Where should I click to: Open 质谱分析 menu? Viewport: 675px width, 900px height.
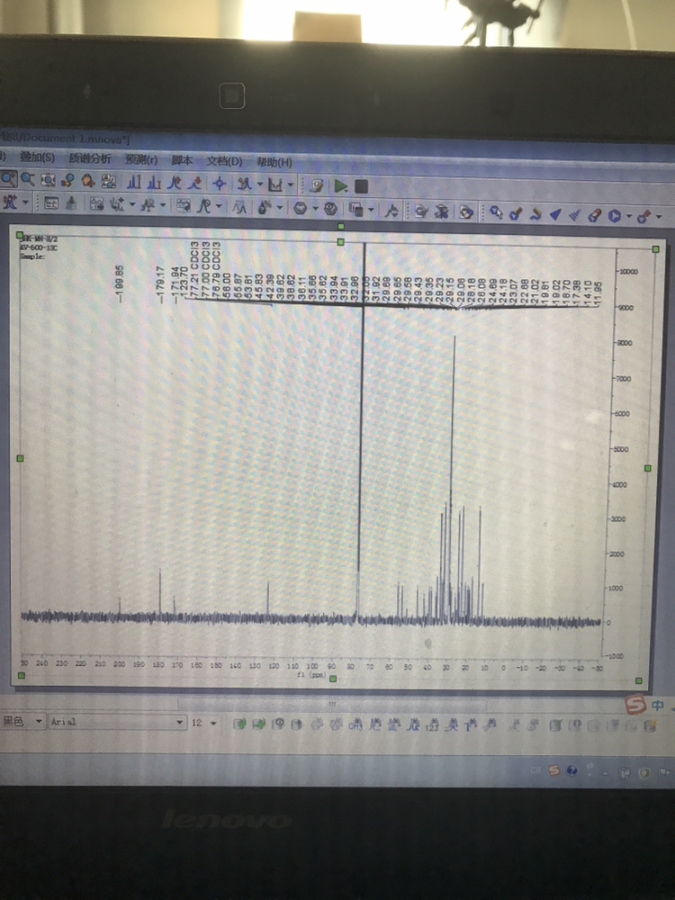[90, 158]
